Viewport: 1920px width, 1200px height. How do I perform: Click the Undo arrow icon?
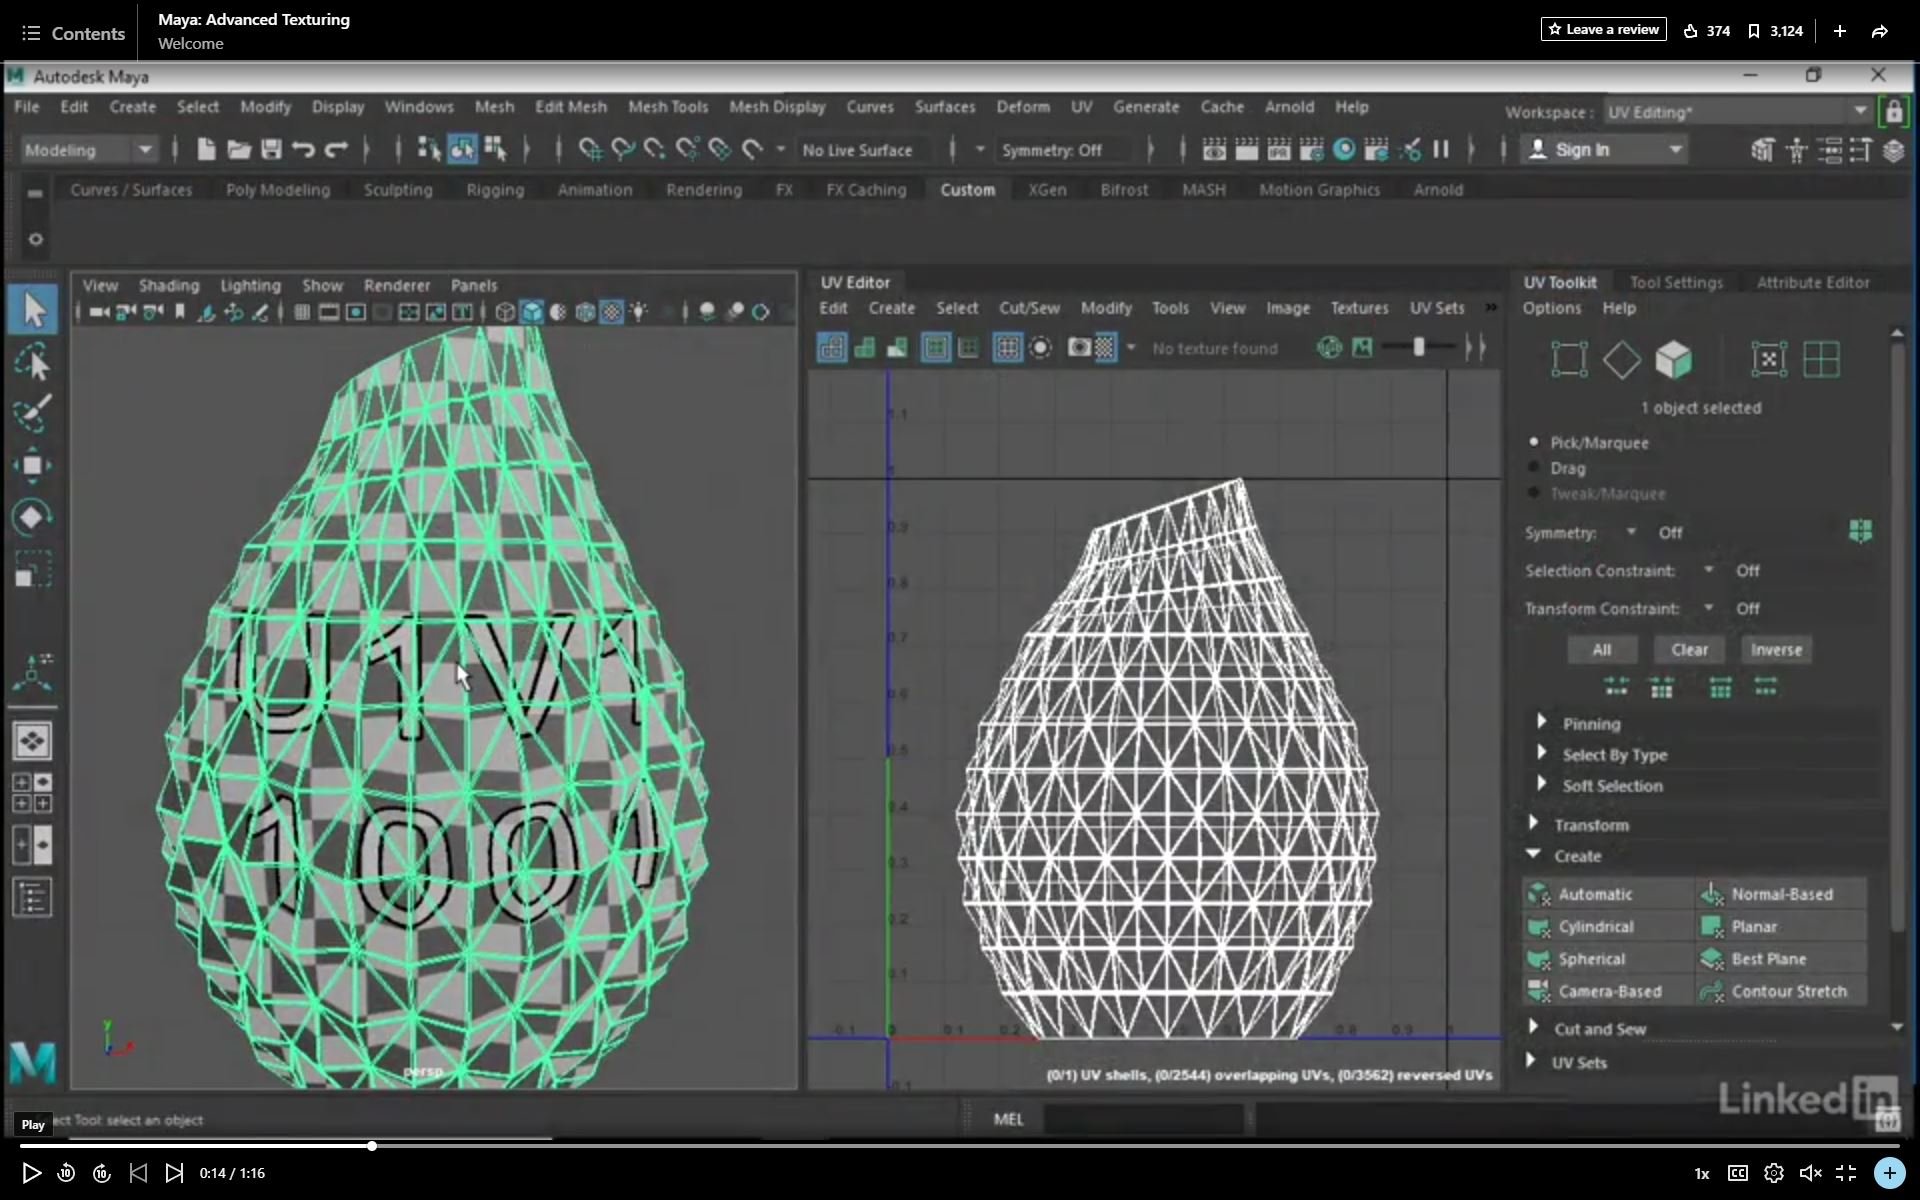[303, 150]
